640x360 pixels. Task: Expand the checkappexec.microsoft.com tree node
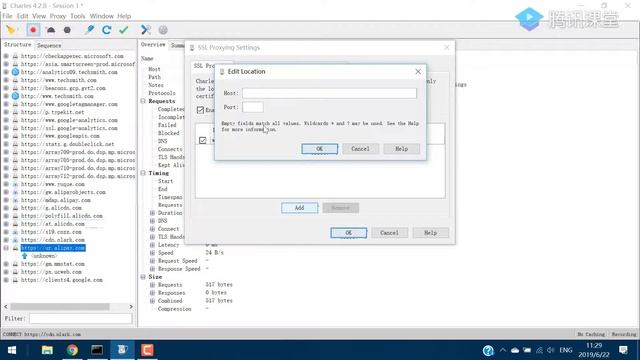click(x=6, y=56)
